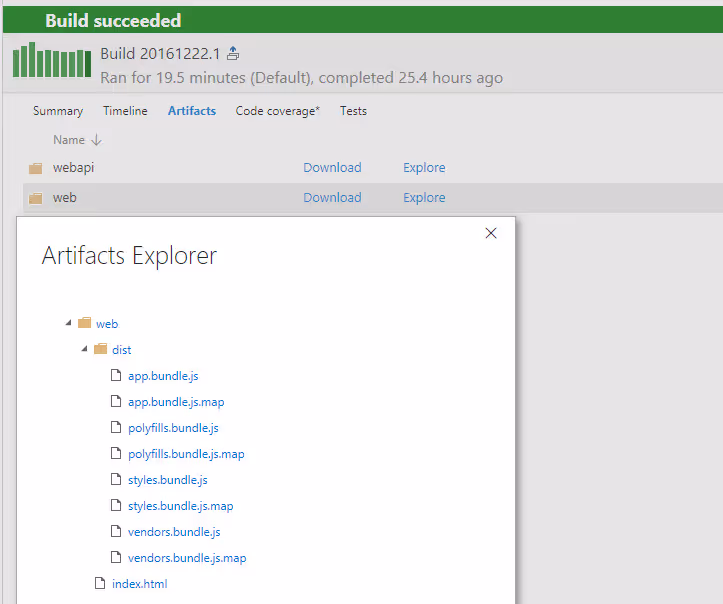Select the web artifact name in list
The image size is (723, 604).
(65, 198)
